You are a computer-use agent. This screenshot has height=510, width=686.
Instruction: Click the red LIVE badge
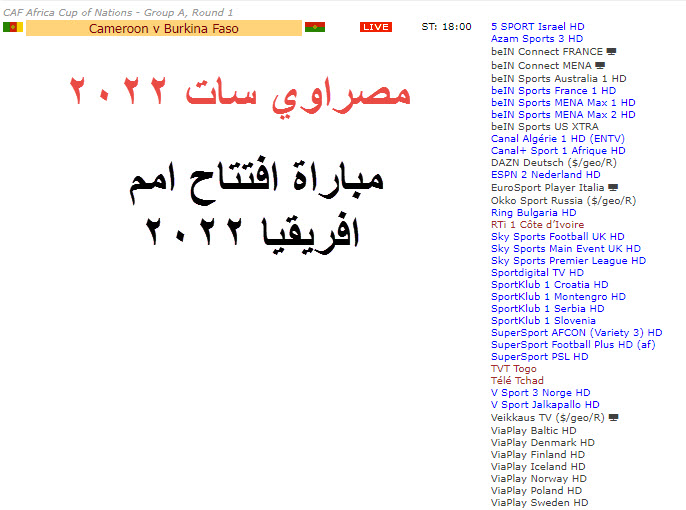pyautogui.click(x=376, y=27)
